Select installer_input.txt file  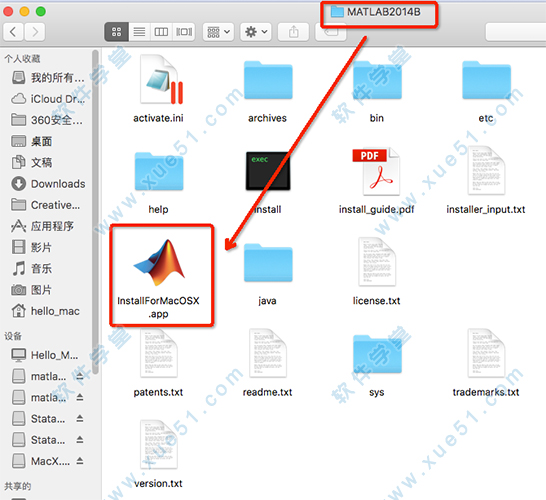tap(486, 170)
